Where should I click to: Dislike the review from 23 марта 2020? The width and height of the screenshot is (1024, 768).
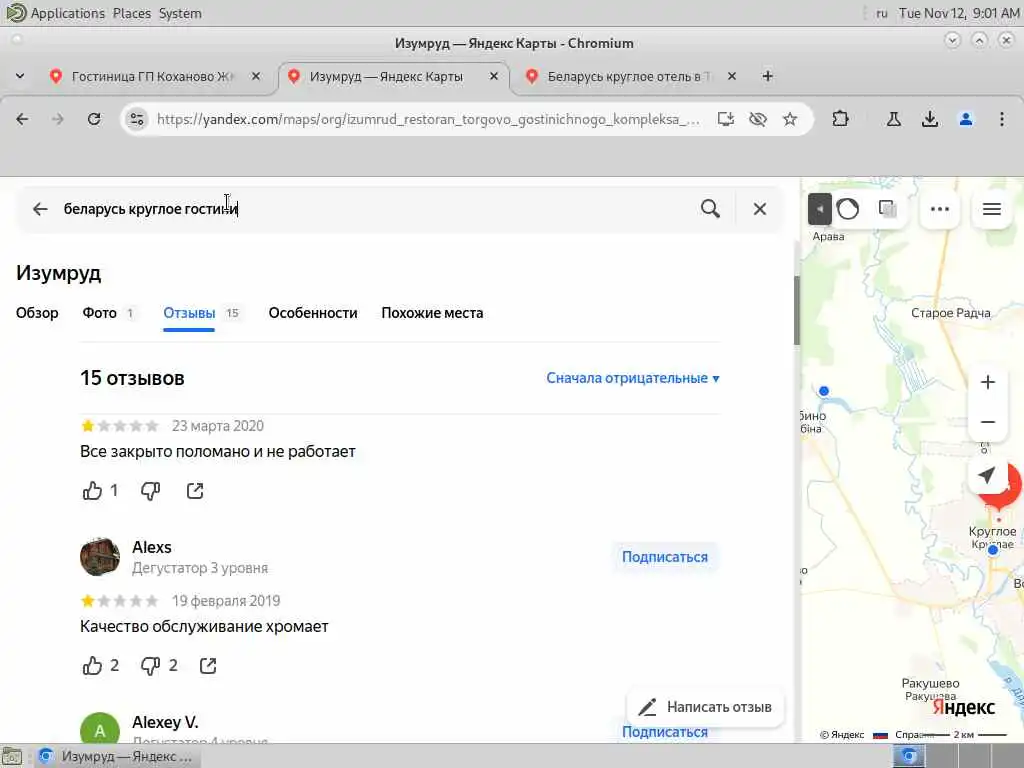point(150,490)
